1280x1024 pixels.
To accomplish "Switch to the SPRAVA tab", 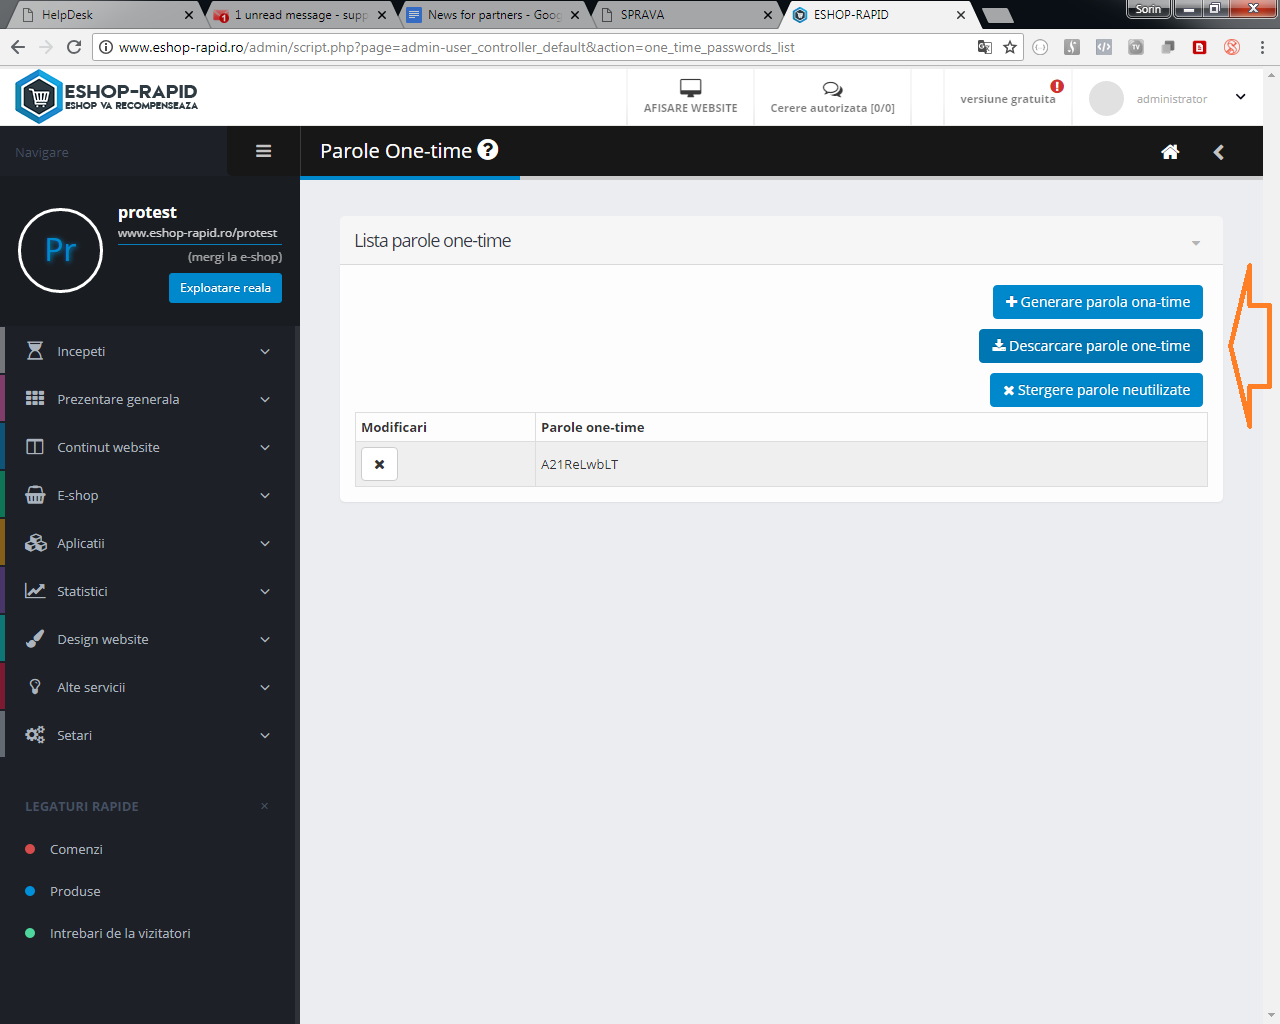I will click(687, 15).
